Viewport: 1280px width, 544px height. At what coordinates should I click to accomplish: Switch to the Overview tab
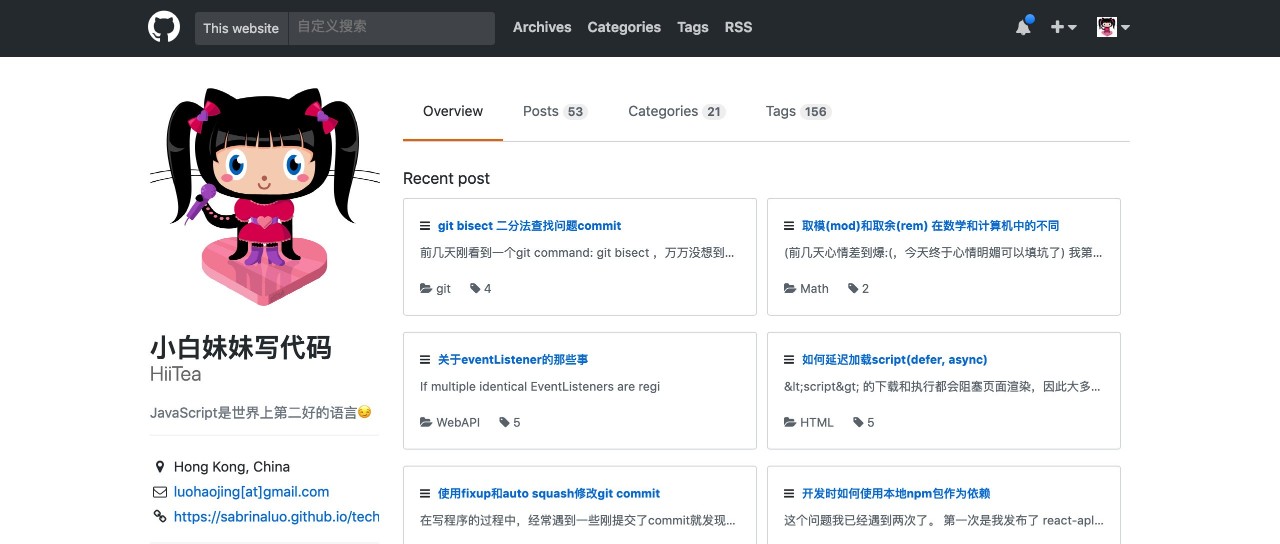[453, 111]
